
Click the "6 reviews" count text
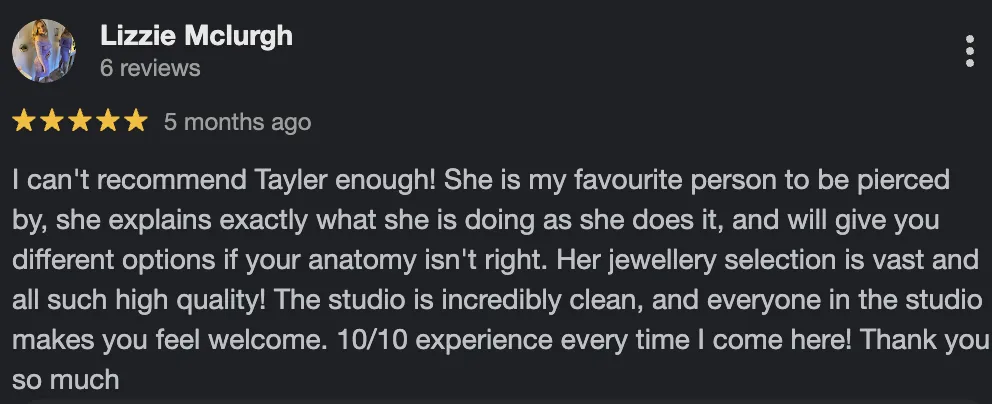(150, 68)
